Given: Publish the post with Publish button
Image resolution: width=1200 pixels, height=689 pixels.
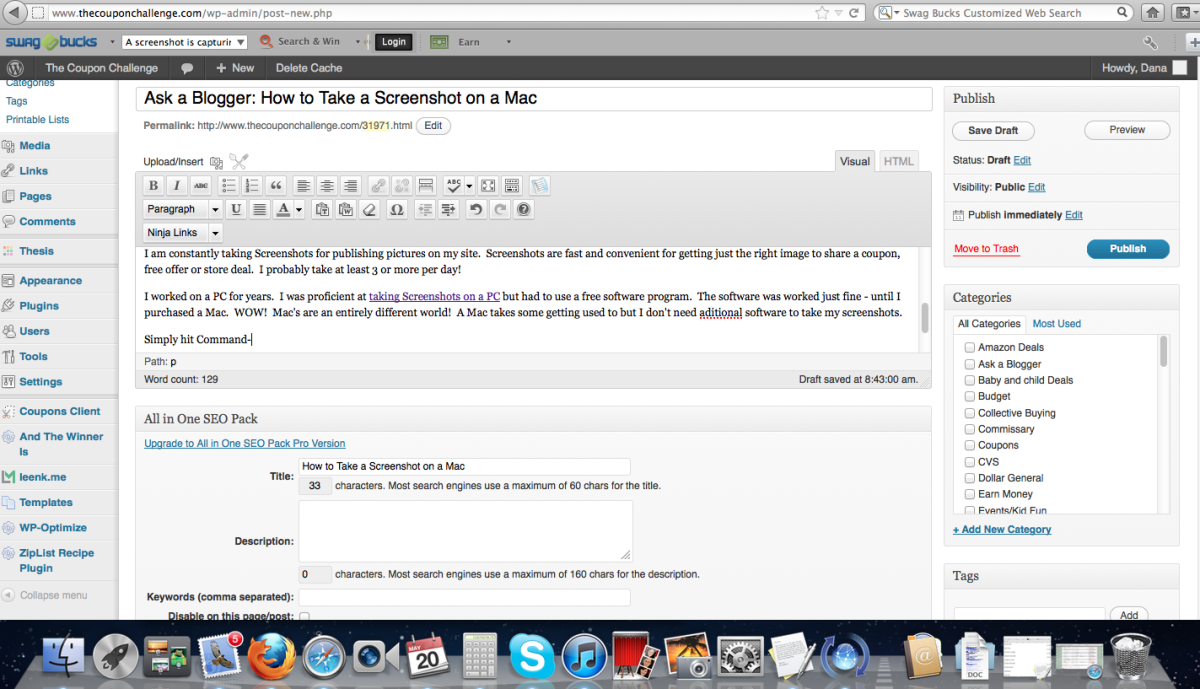Looking at the screenshot, I should pos(1127,248).
